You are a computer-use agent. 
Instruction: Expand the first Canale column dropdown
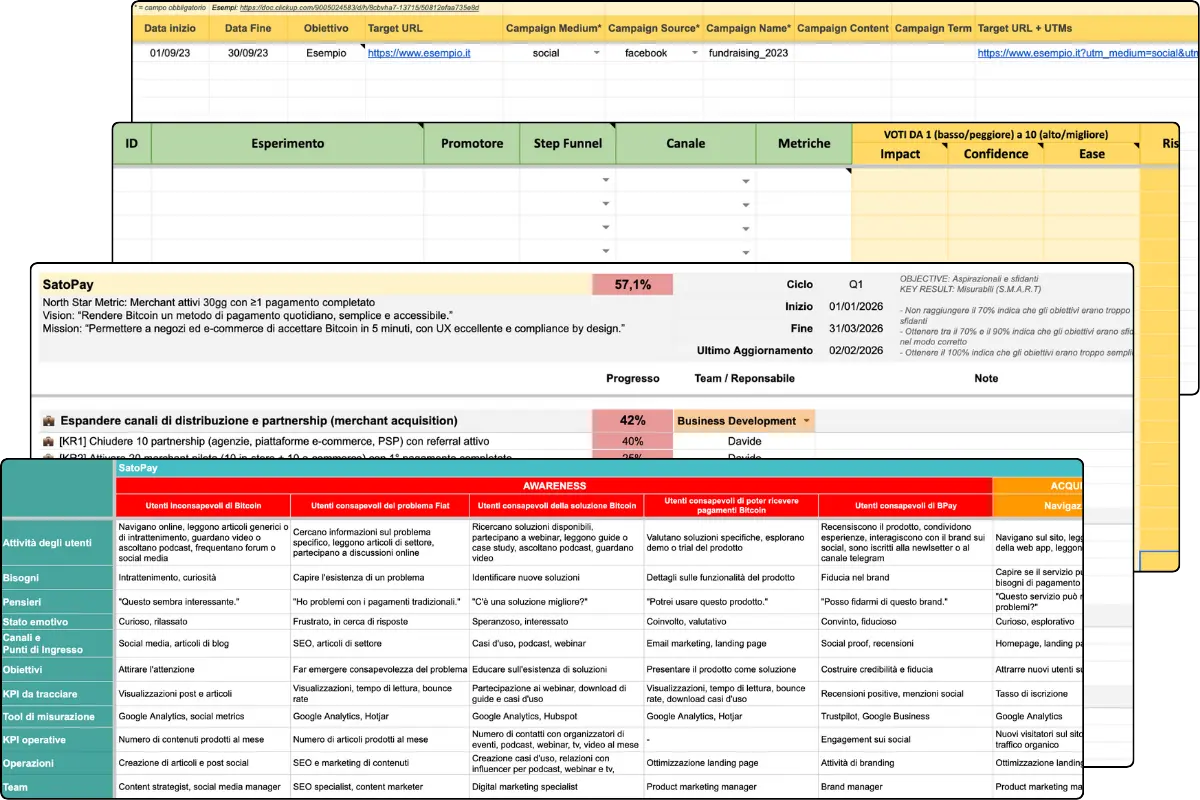[745, 180]
